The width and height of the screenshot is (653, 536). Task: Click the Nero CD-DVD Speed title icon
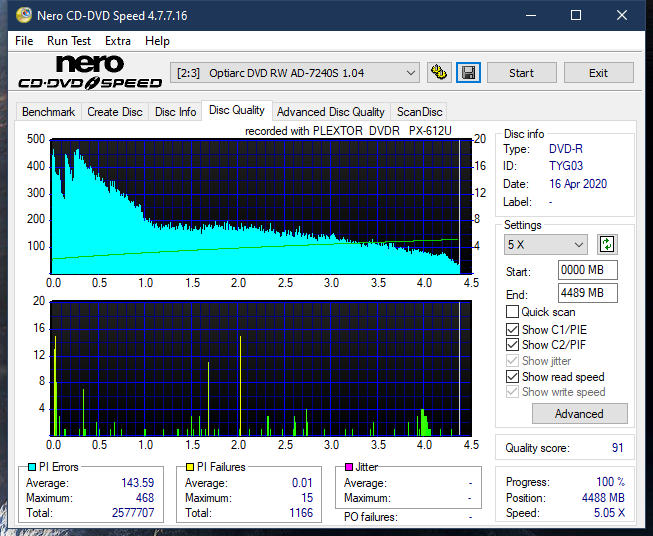[x=24, y=15]
